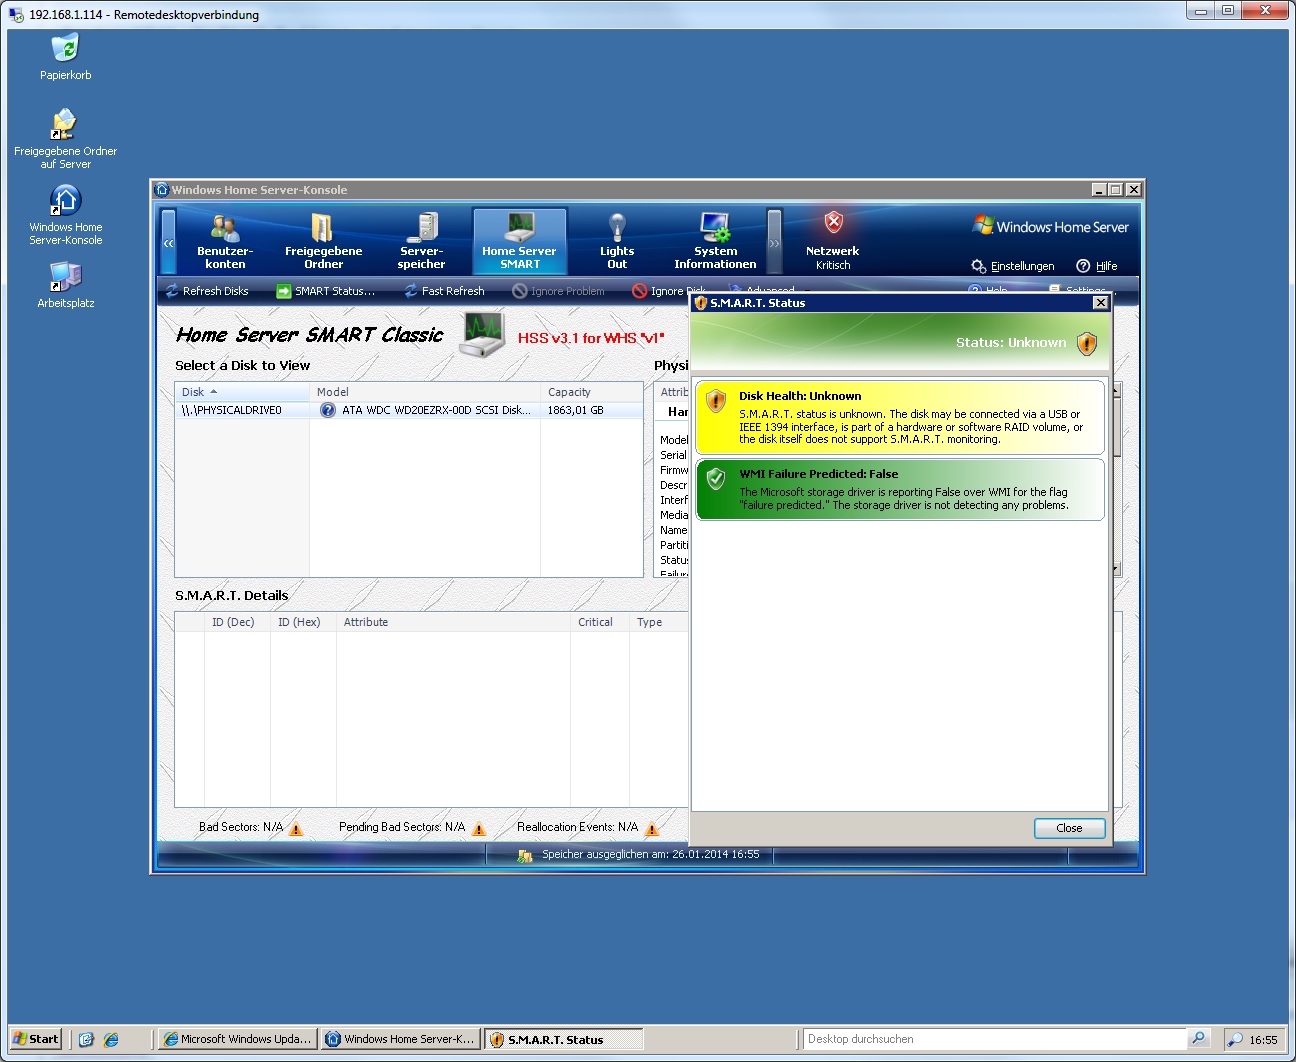Collapse tabs with the left chevron
The height and width of the screenshot is (1062, 1296).
tap(168, 242)
